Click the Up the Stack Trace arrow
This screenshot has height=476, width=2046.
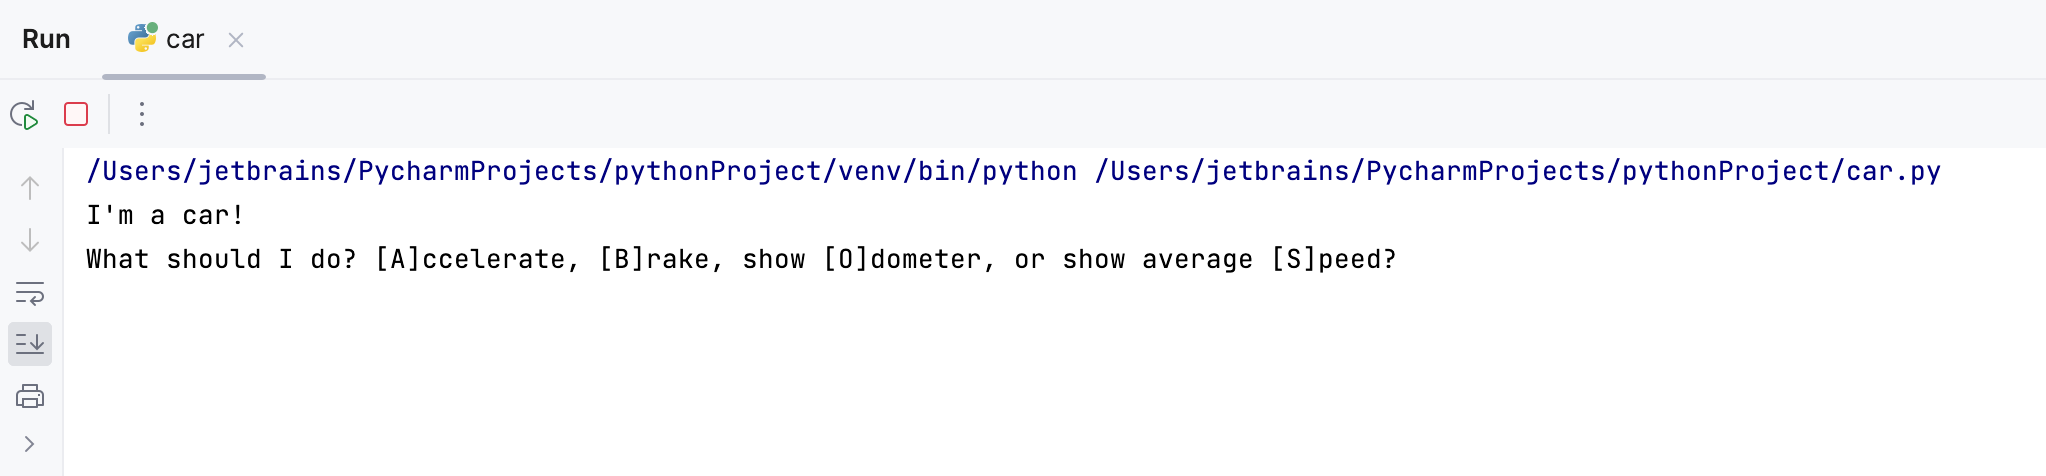point(30,188)
